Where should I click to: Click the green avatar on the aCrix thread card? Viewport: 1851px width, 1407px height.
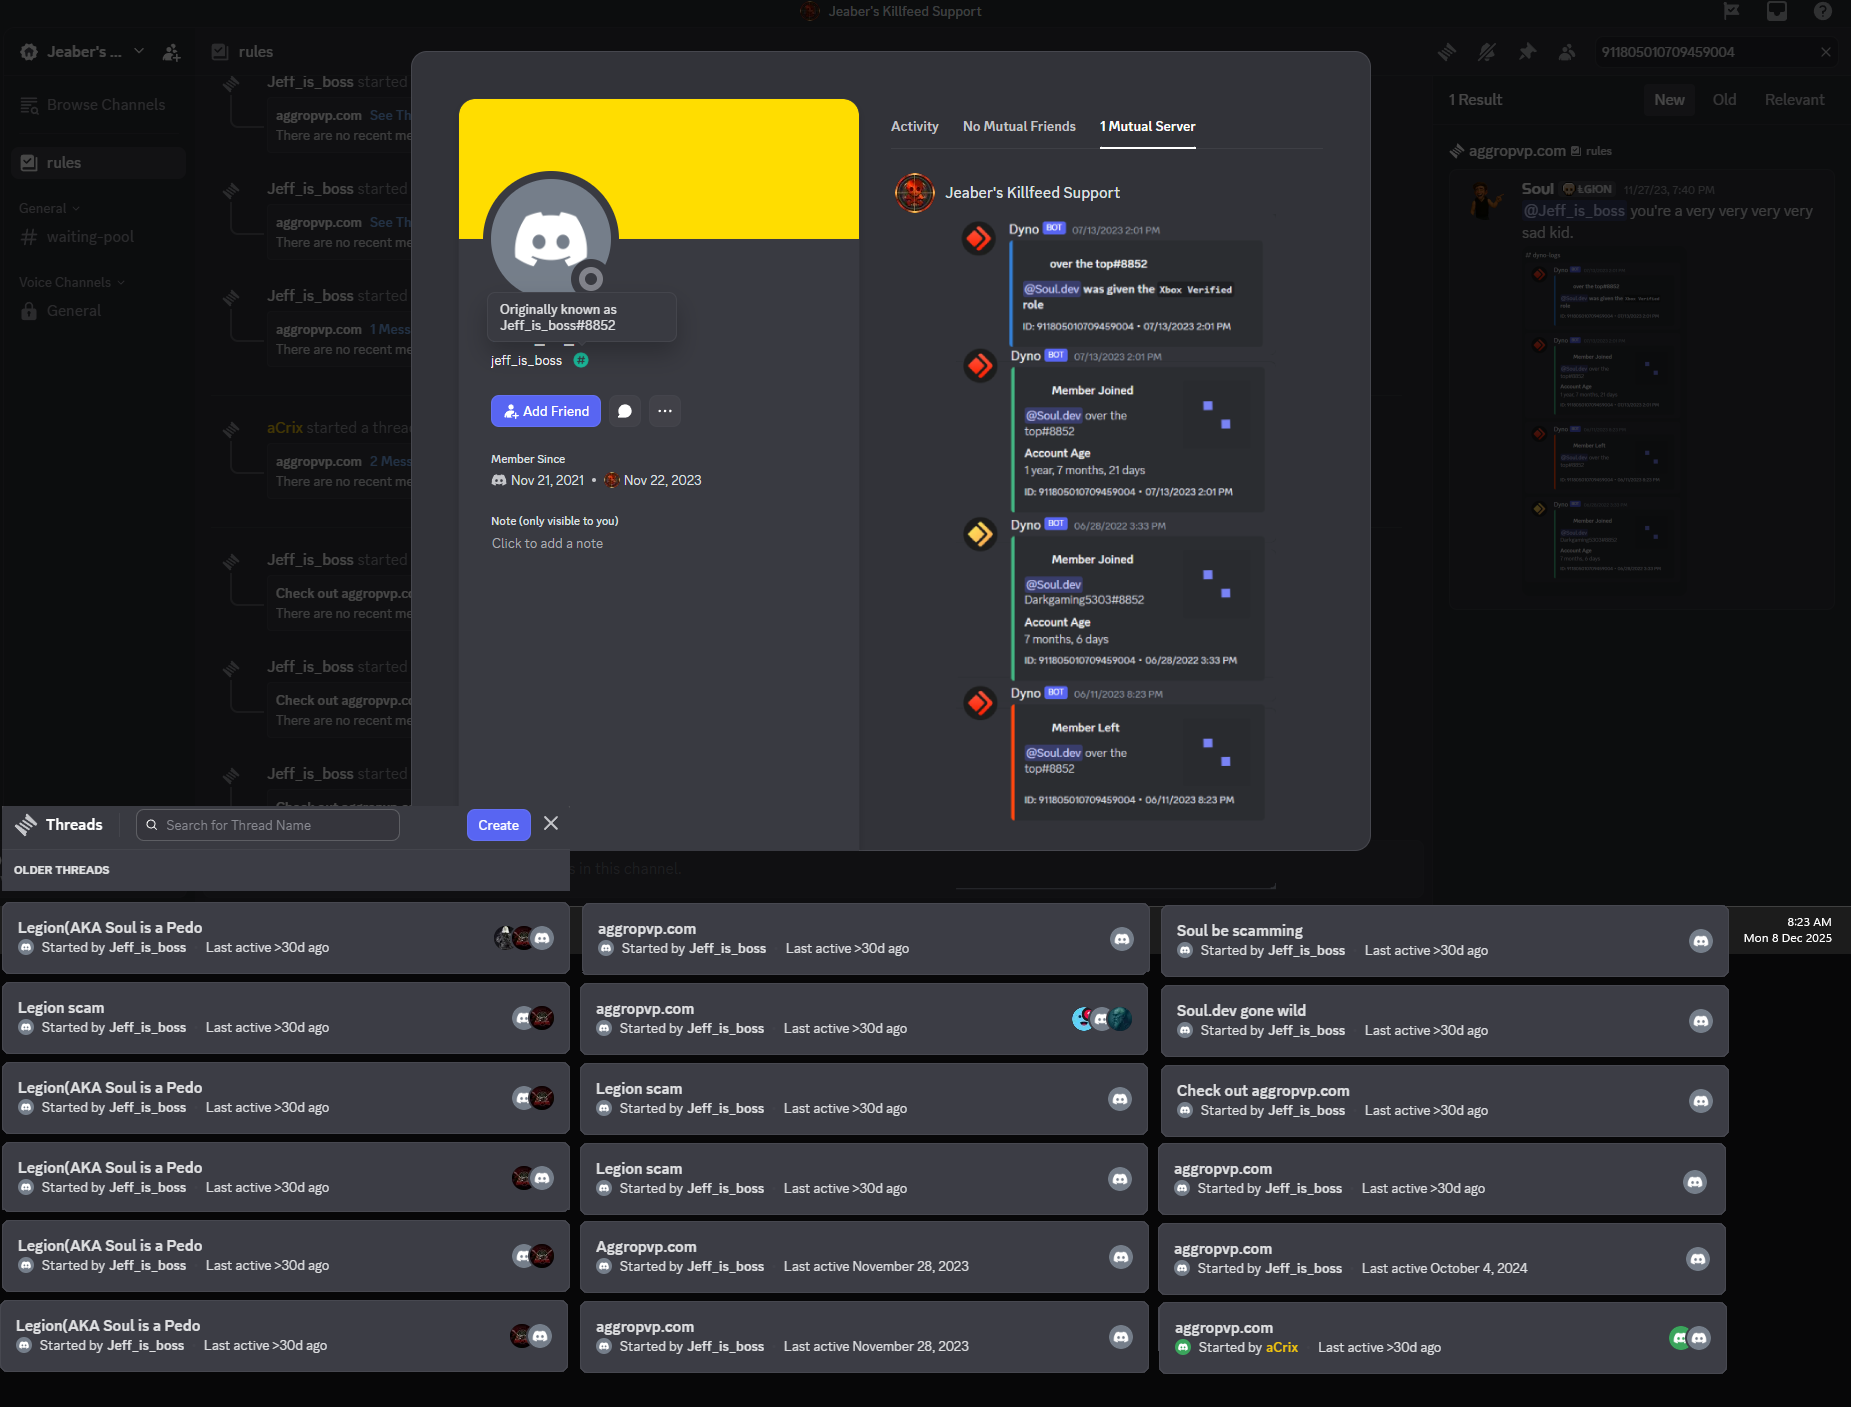[1680, 1338]
